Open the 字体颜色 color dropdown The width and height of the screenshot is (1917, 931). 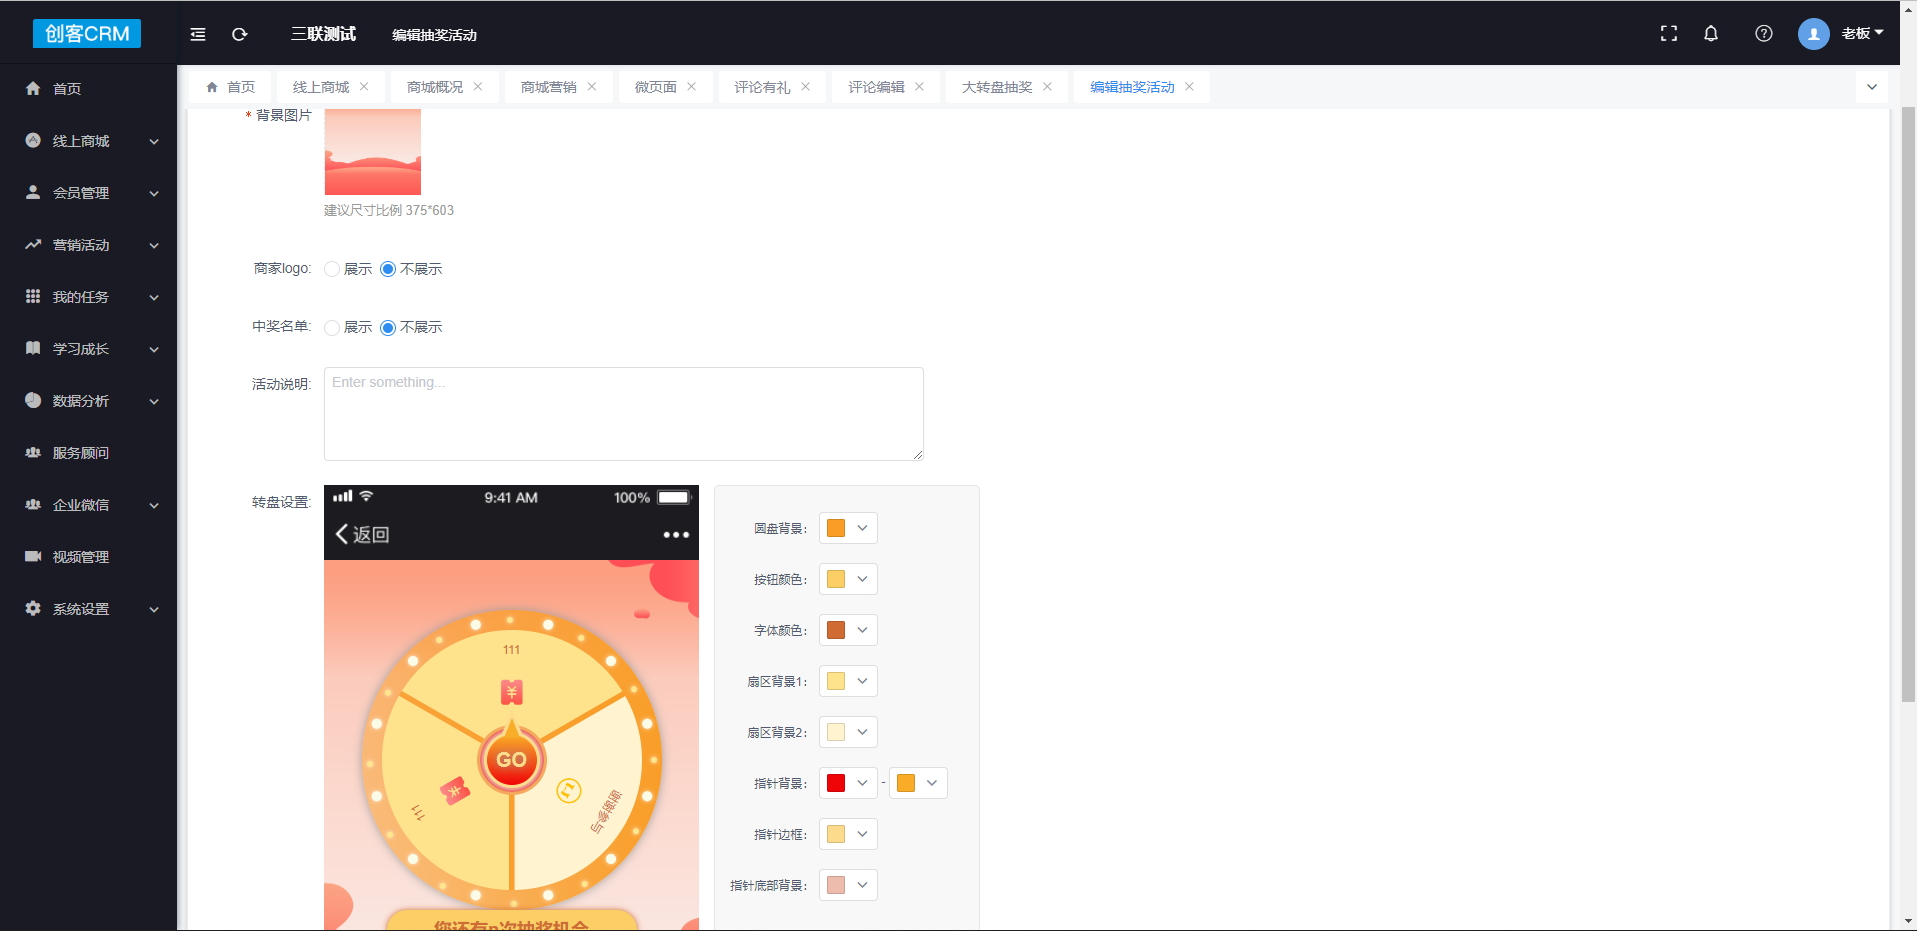[848, 630]
